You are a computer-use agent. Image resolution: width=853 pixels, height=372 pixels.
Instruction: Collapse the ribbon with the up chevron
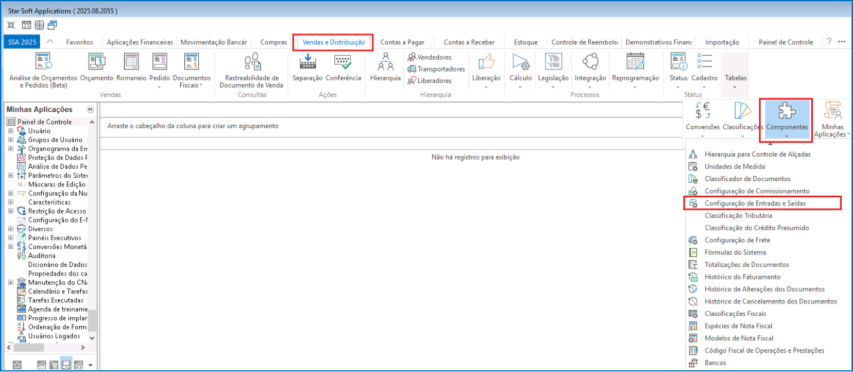click(x=50, y=42)
